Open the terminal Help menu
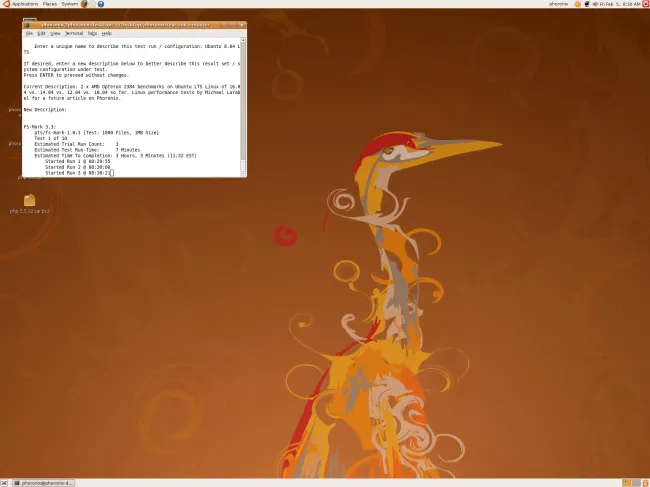The width and height of the screenshot is (650, 487). pyautogui.click(x=106, y=33)
